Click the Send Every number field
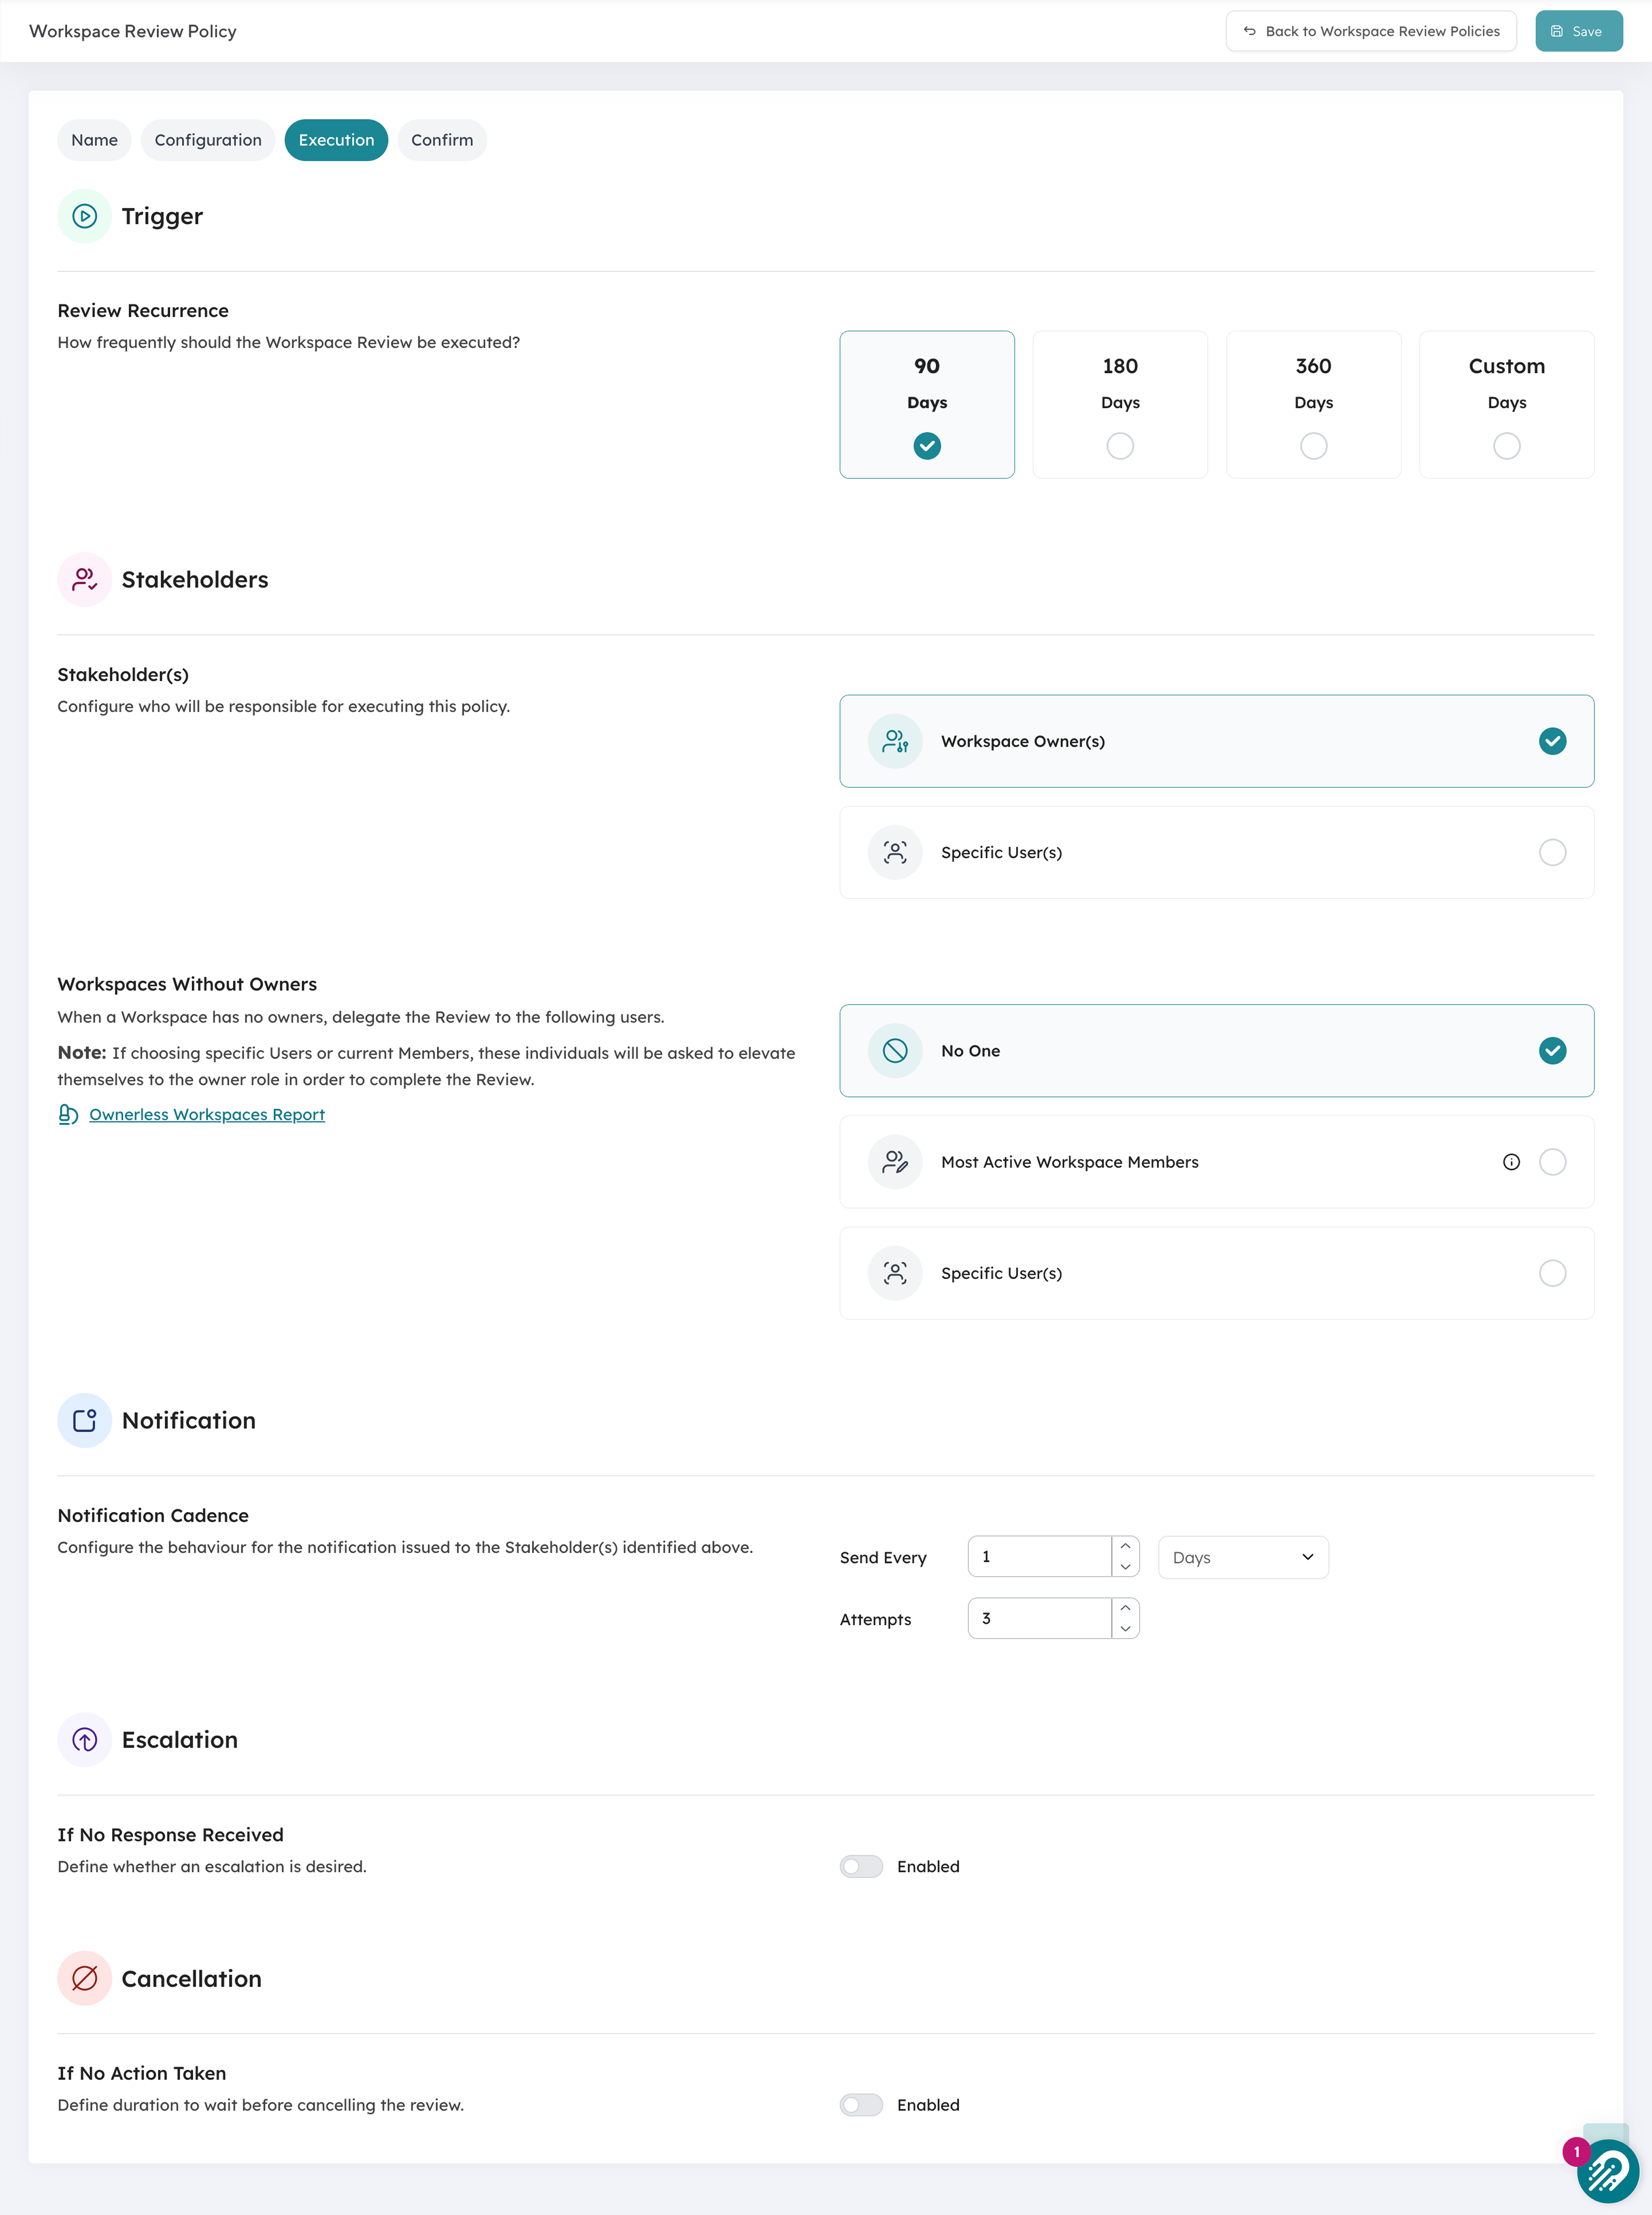The image size is (1652, 2215). point(1040,1557)
